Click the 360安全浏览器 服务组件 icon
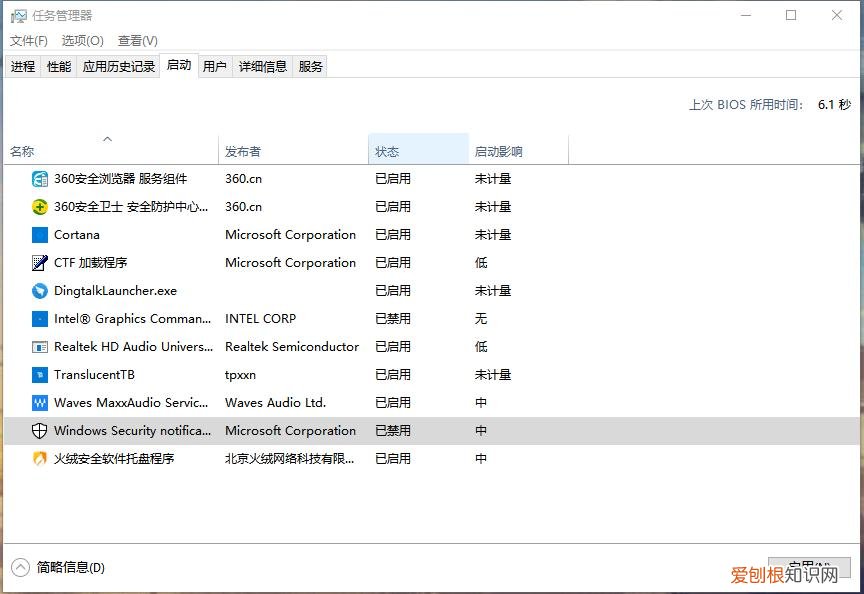This screenshot has width=864, height=594. 40,179
